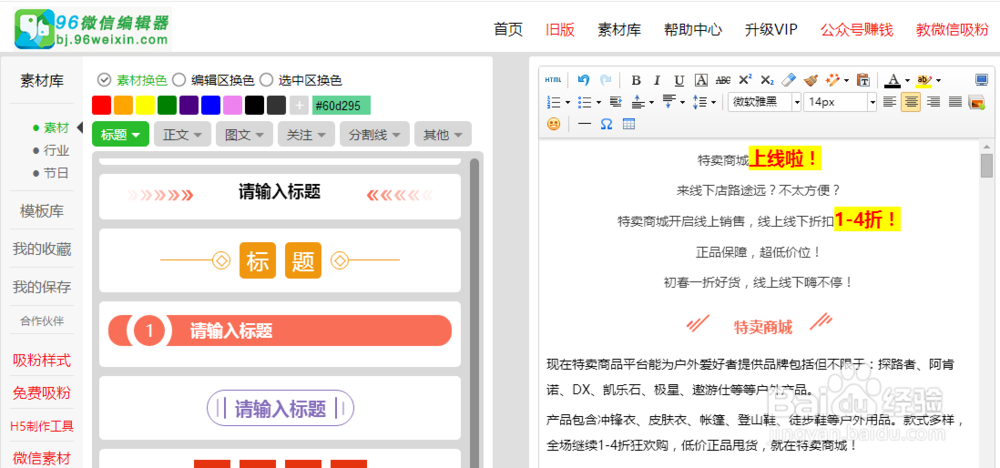Open paragraph spacing after dropdown
This screenshot has width=1000, height=468.
(682, 101)
